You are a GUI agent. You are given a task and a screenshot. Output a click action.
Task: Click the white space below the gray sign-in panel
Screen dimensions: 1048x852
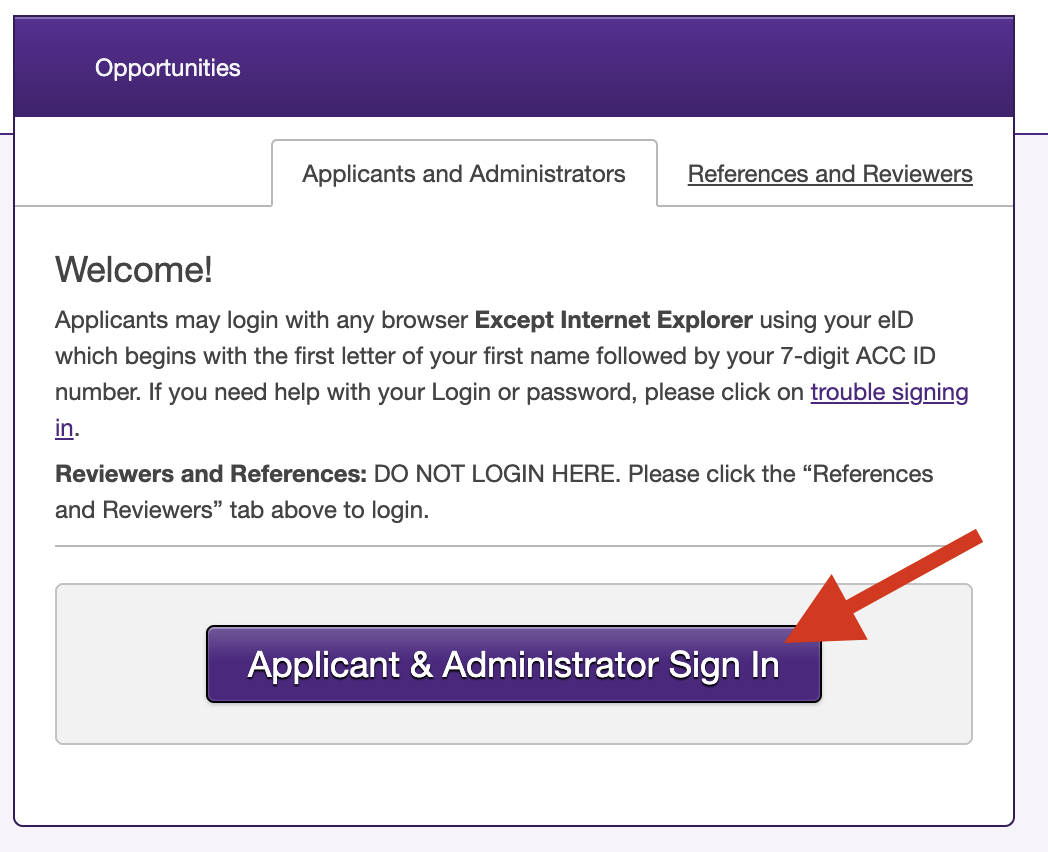point(513,785)
